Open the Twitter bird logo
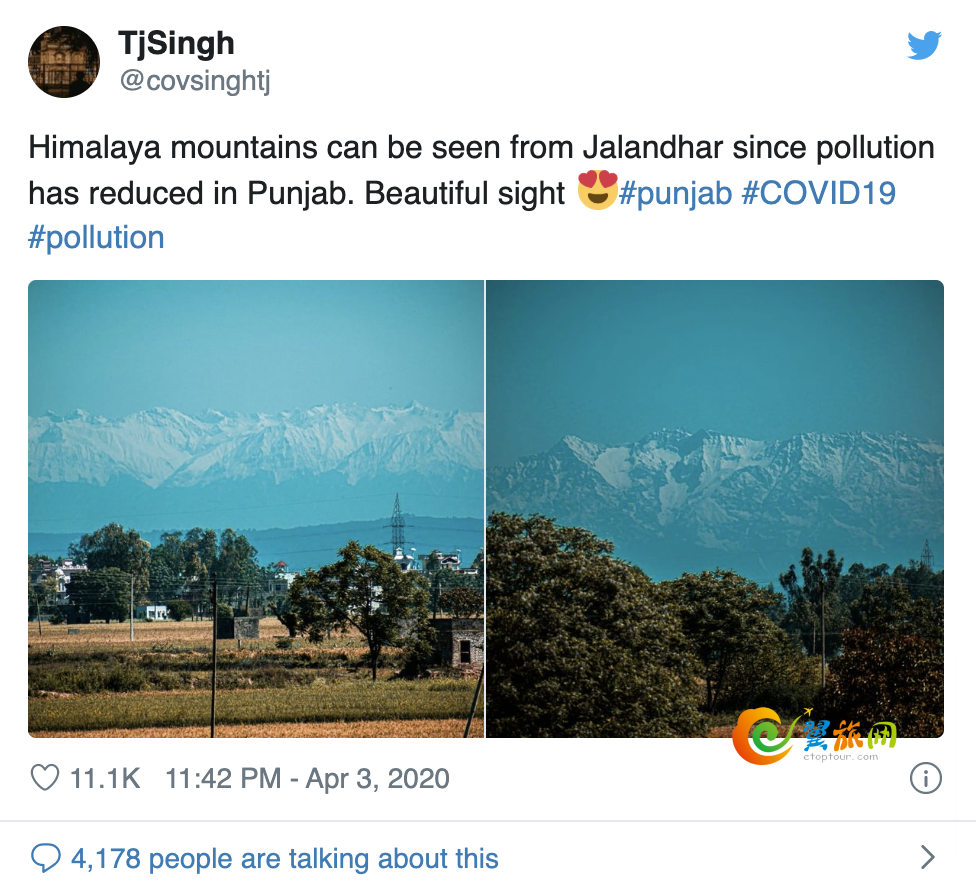 coord(924,45)
